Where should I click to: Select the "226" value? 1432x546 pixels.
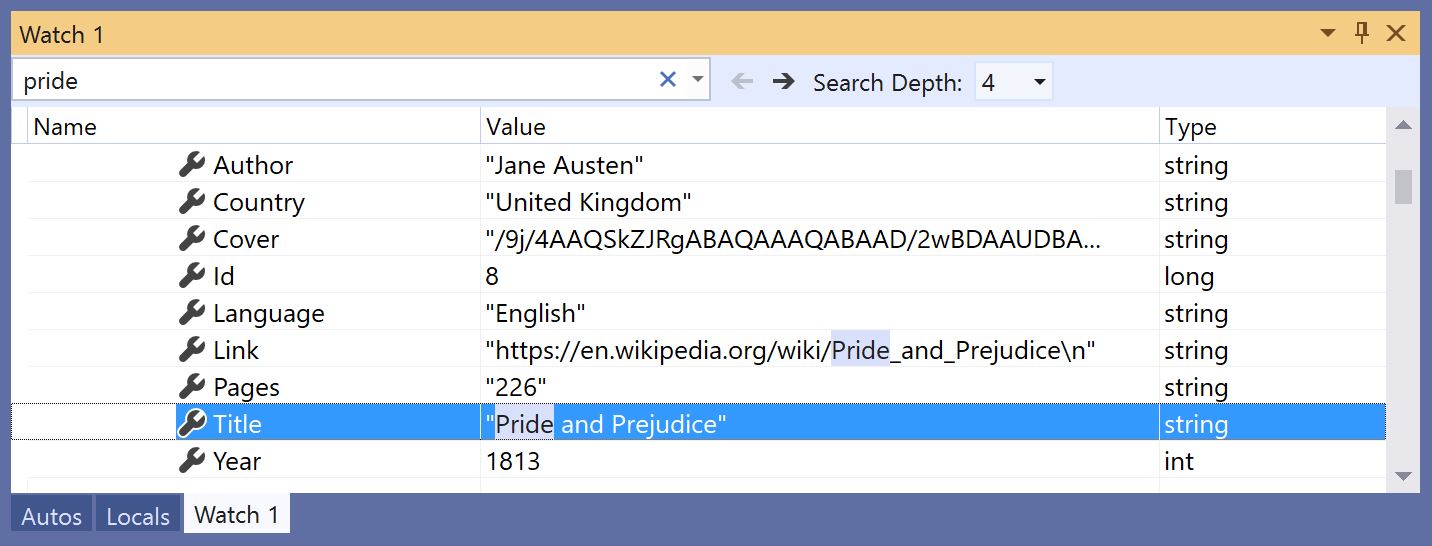(x=516, y=387)
